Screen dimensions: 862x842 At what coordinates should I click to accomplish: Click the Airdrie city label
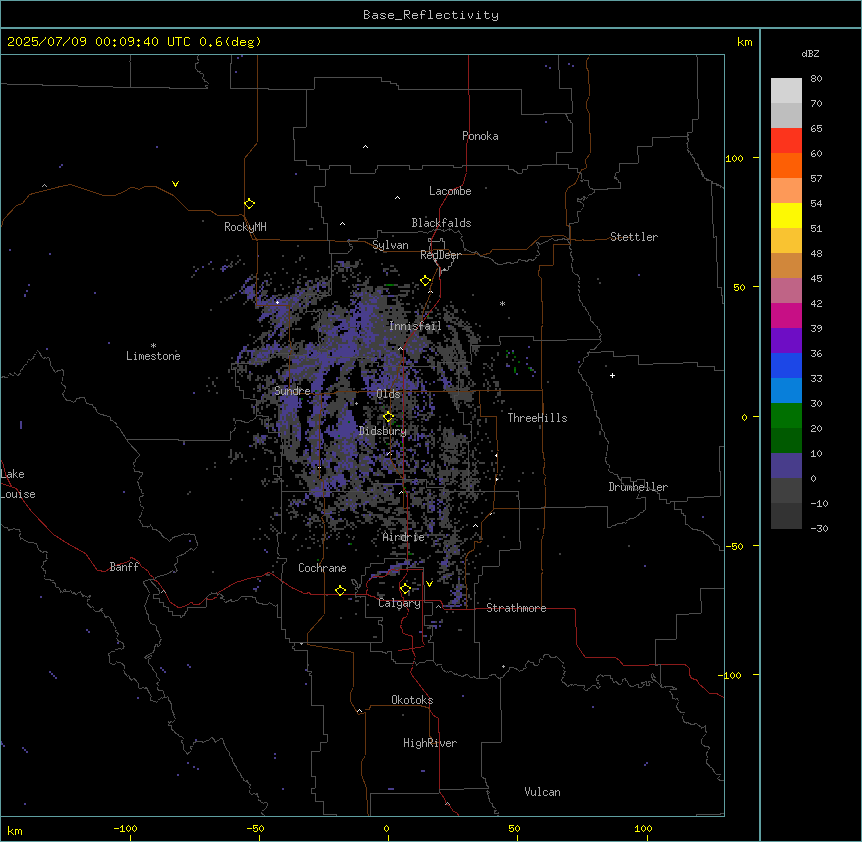point(404,537)
